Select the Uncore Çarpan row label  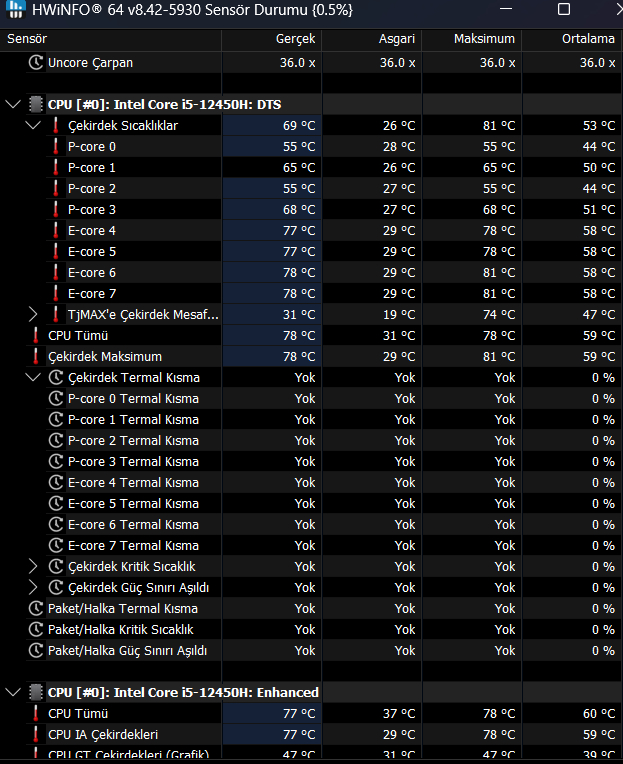tap(90, 63)
